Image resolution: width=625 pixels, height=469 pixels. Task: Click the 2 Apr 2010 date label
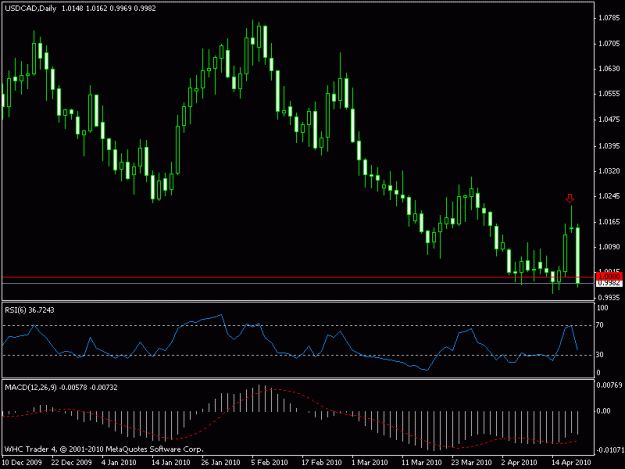point(519,462)
